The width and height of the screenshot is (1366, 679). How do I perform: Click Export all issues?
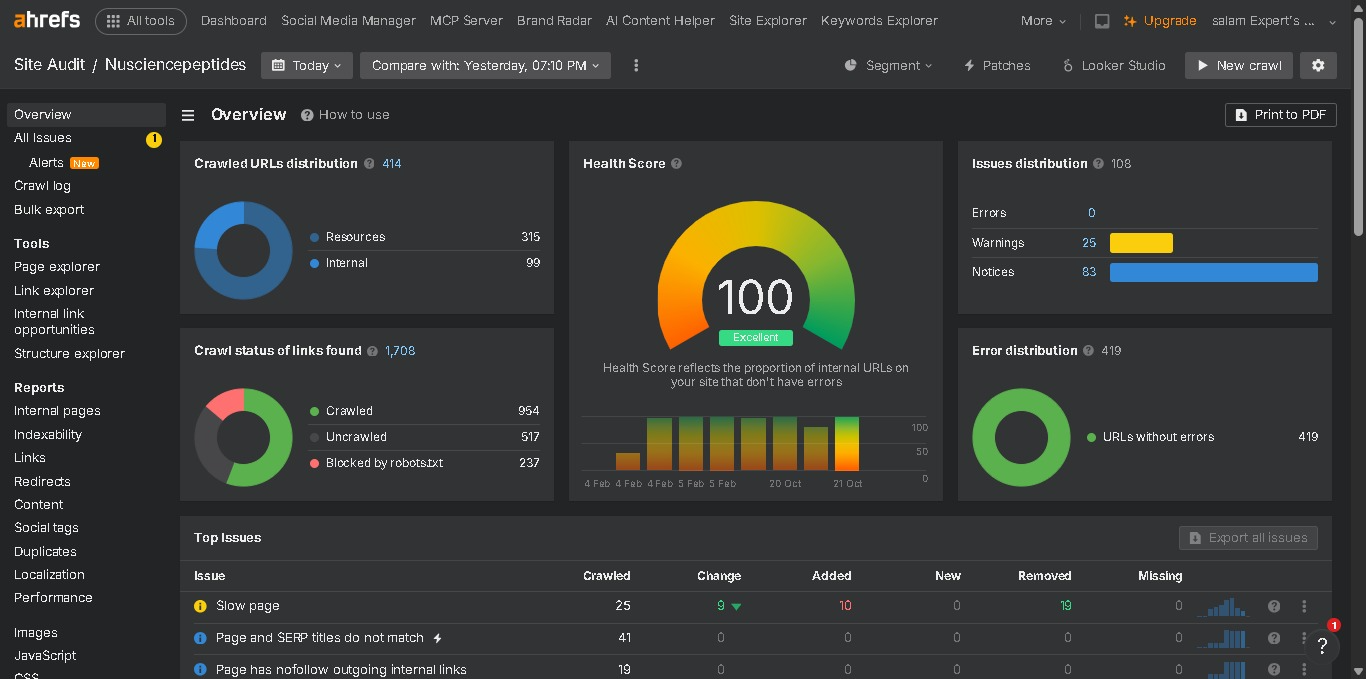click(1248, 538)
